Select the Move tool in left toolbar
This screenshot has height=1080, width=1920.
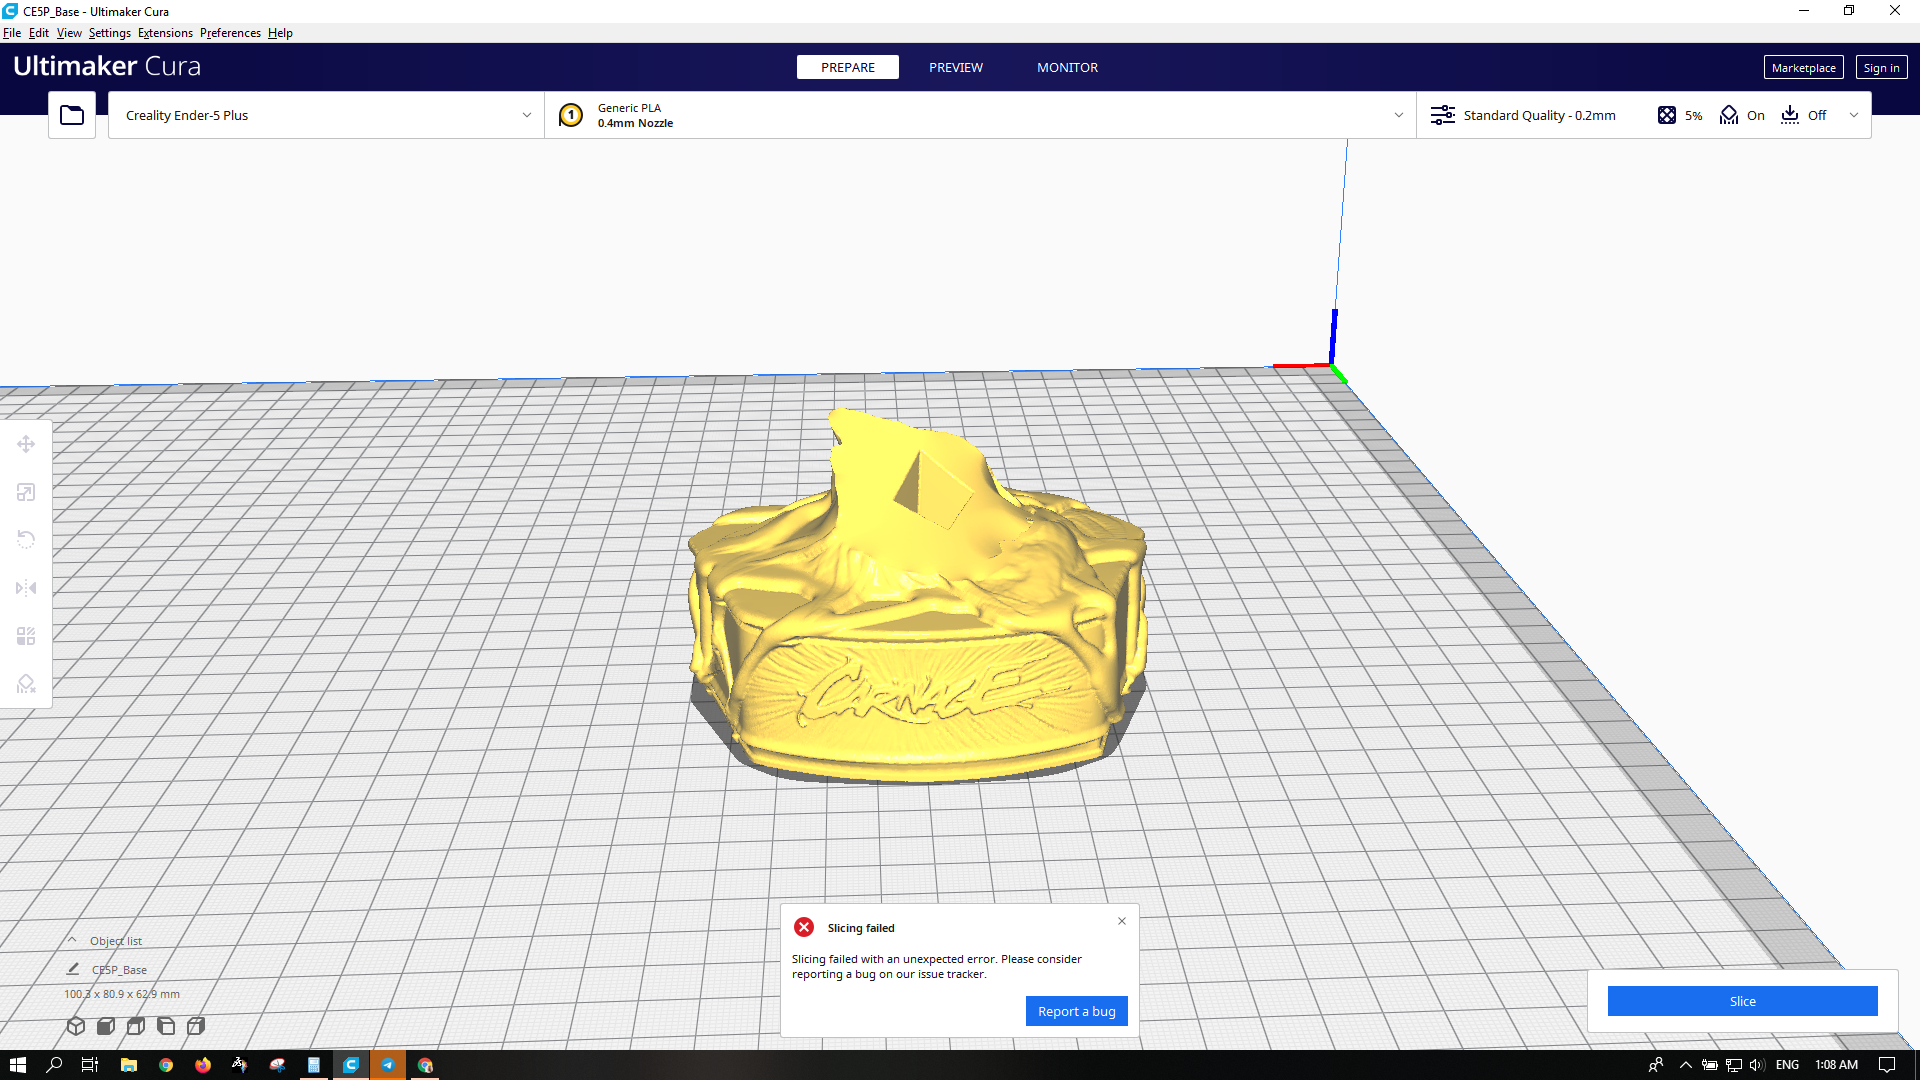click(x=26, y=444)
